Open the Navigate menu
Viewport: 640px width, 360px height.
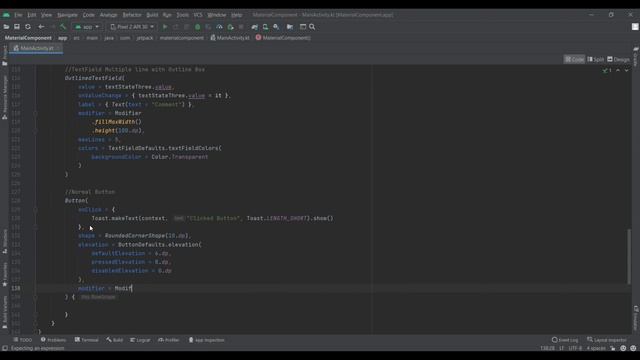67,15
